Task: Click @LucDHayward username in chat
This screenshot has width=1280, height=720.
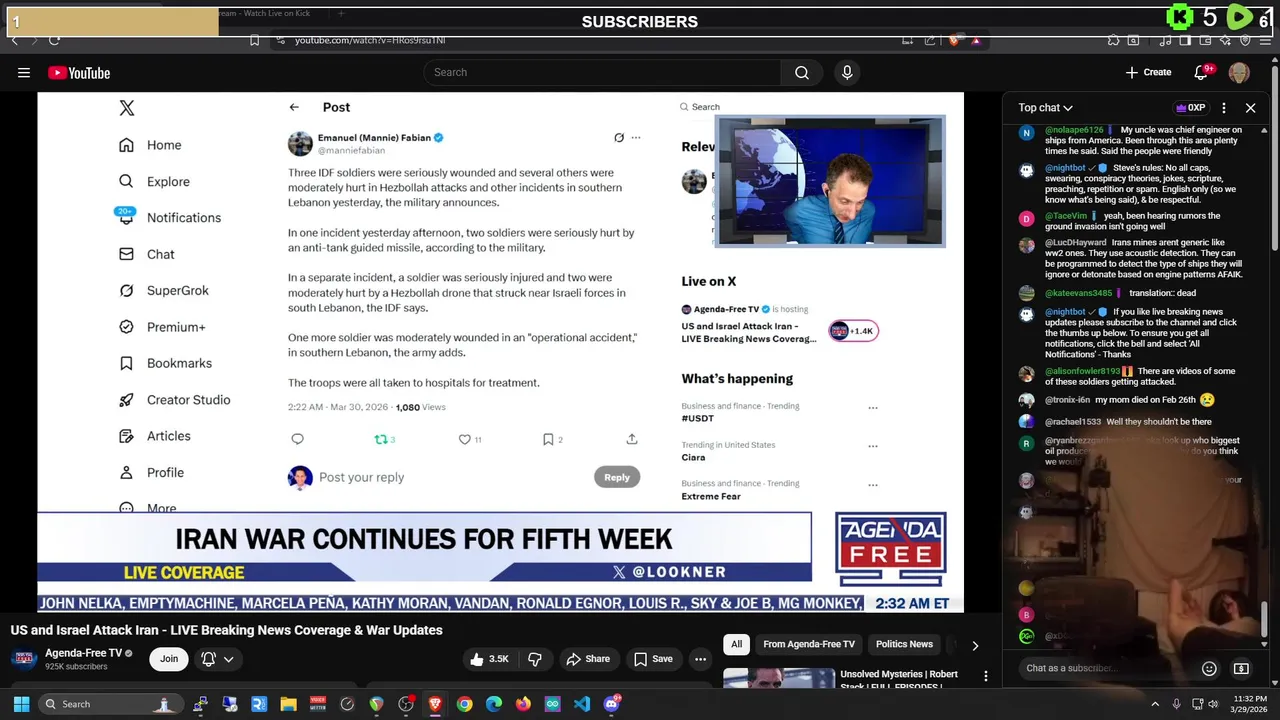Action: [1075, 242]
